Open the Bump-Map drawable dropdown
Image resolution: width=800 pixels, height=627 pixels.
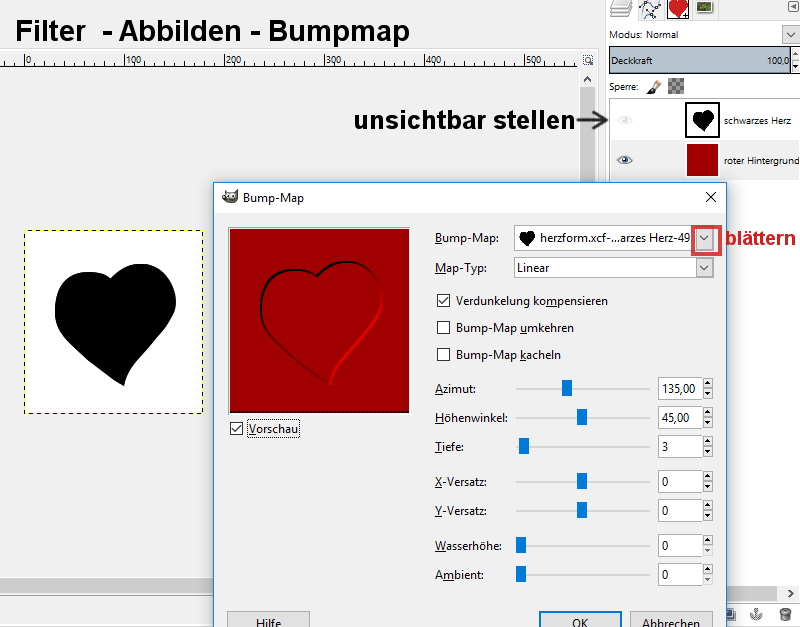point(704,238)
